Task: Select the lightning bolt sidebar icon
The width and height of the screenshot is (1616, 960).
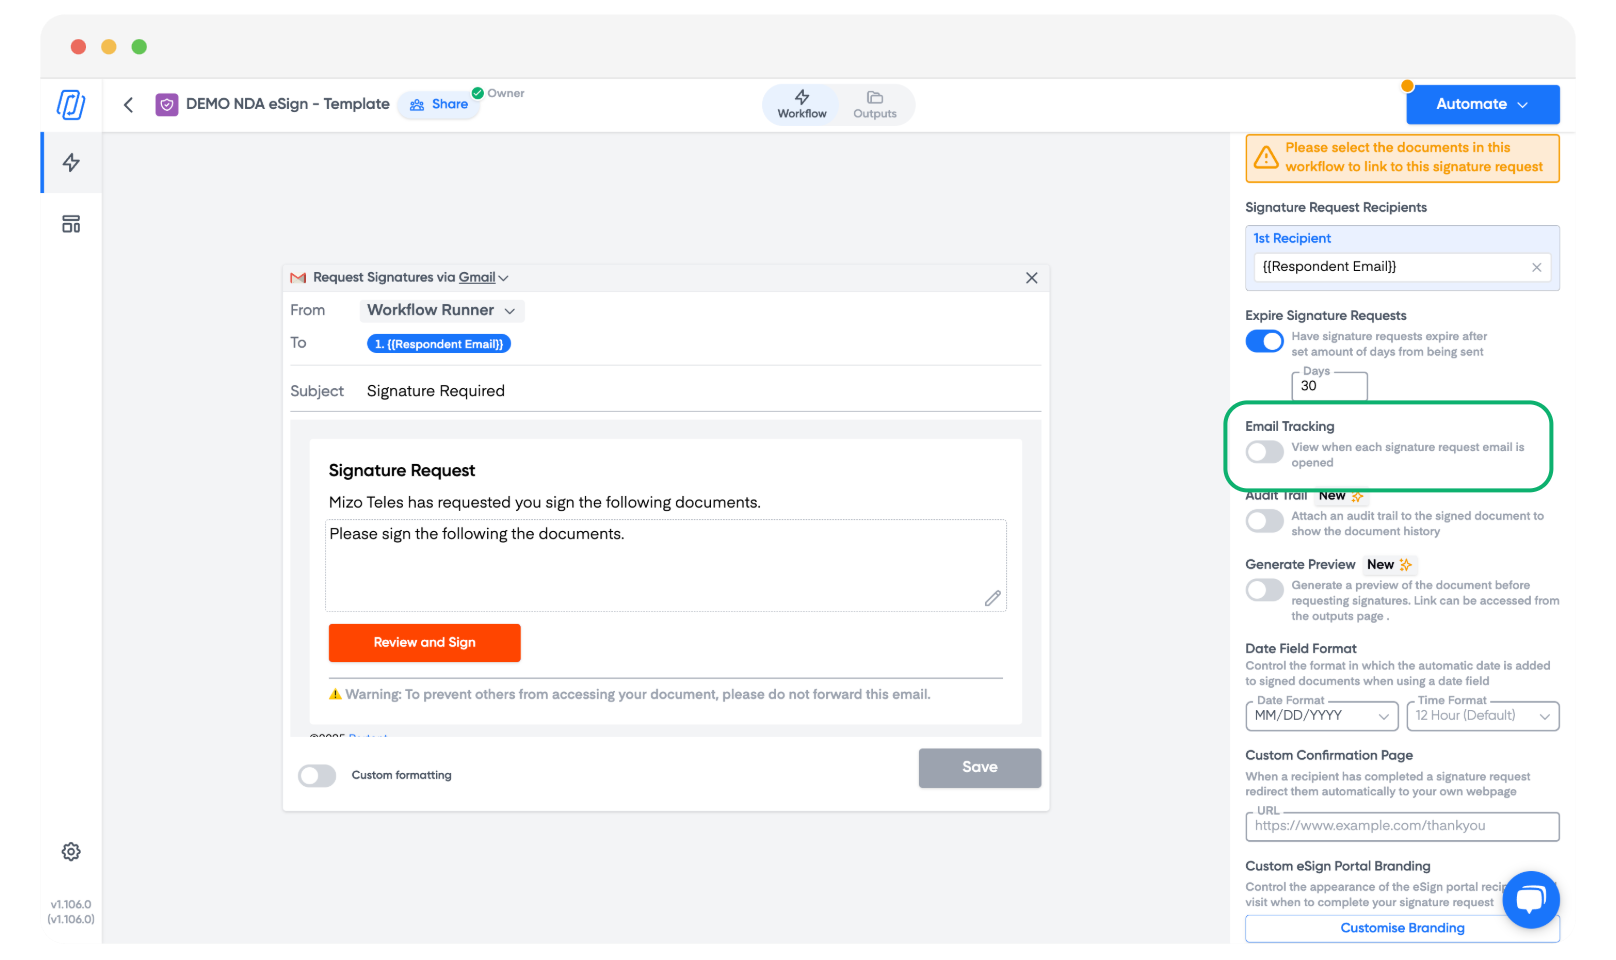Action: (71, 163)
